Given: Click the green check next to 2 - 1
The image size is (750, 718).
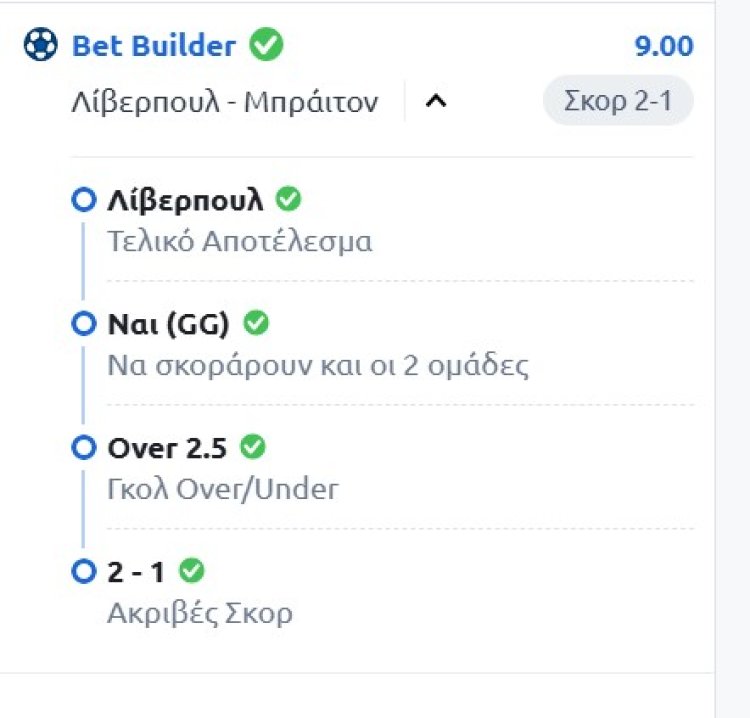Looking at the screenshot, I should click(x=192, y=571).
